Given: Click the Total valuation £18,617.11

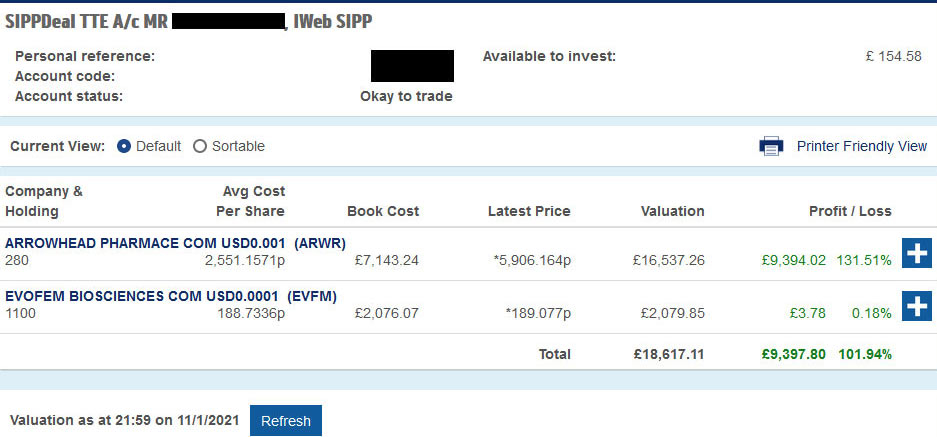Looking at the screenshot, I should click(669, 355).
